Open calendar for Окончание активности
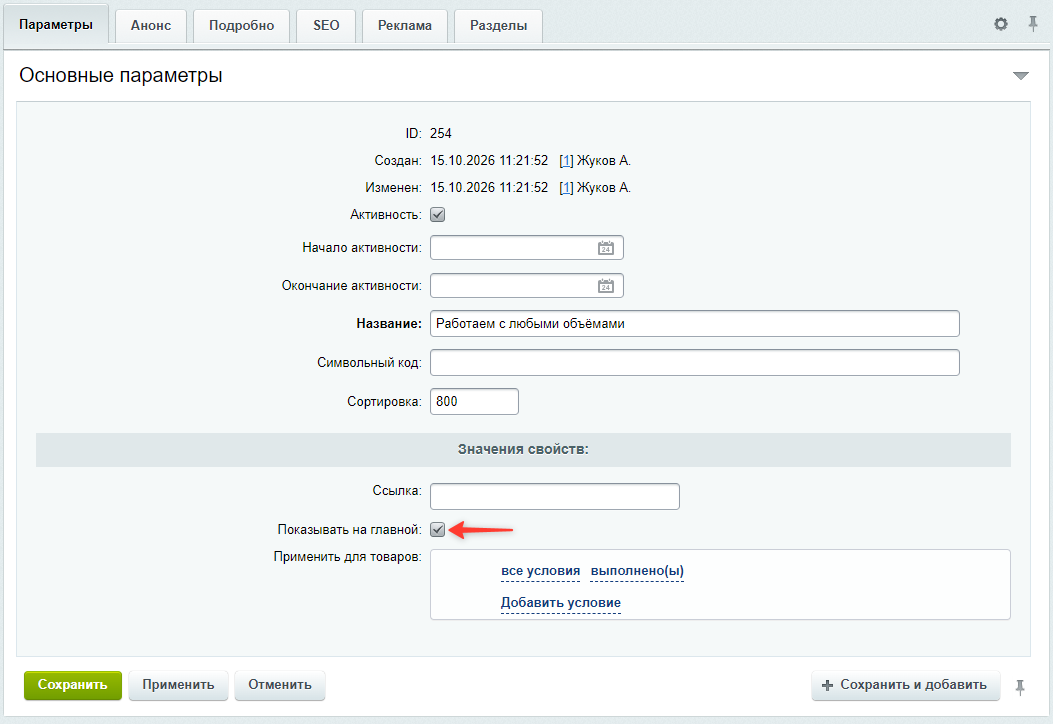Viewport: 1053px width, 724px height. 606,286
